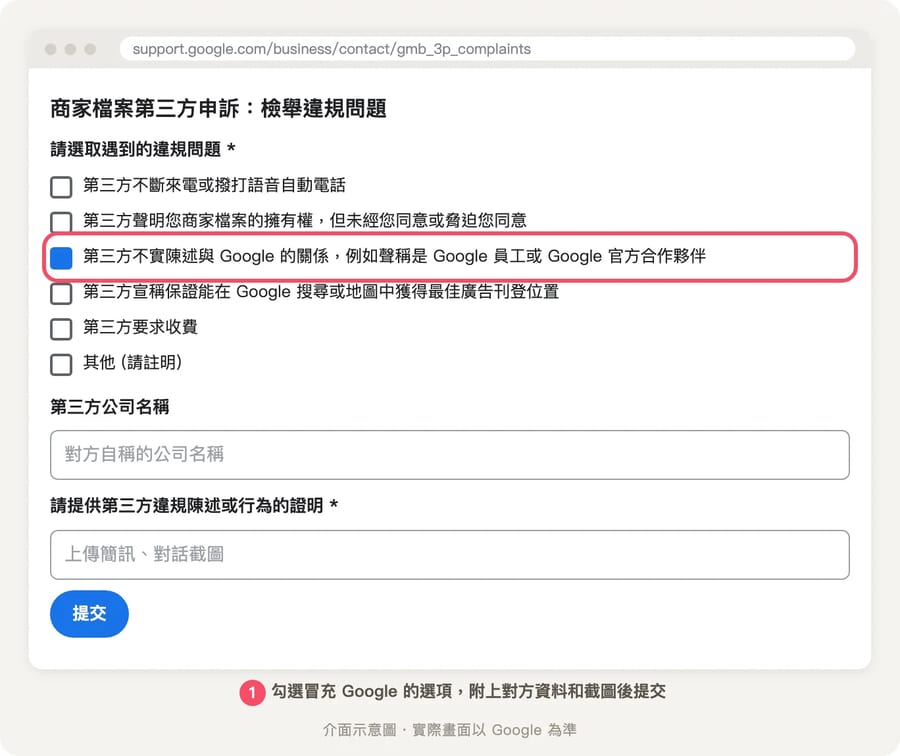This screenshot has width=900, height=756.
Task: Click option text '第三方宣稱保證能在 Google 搜尋或地圖中獲得最佳廣告刊登位置'
Action: [321, 292]
